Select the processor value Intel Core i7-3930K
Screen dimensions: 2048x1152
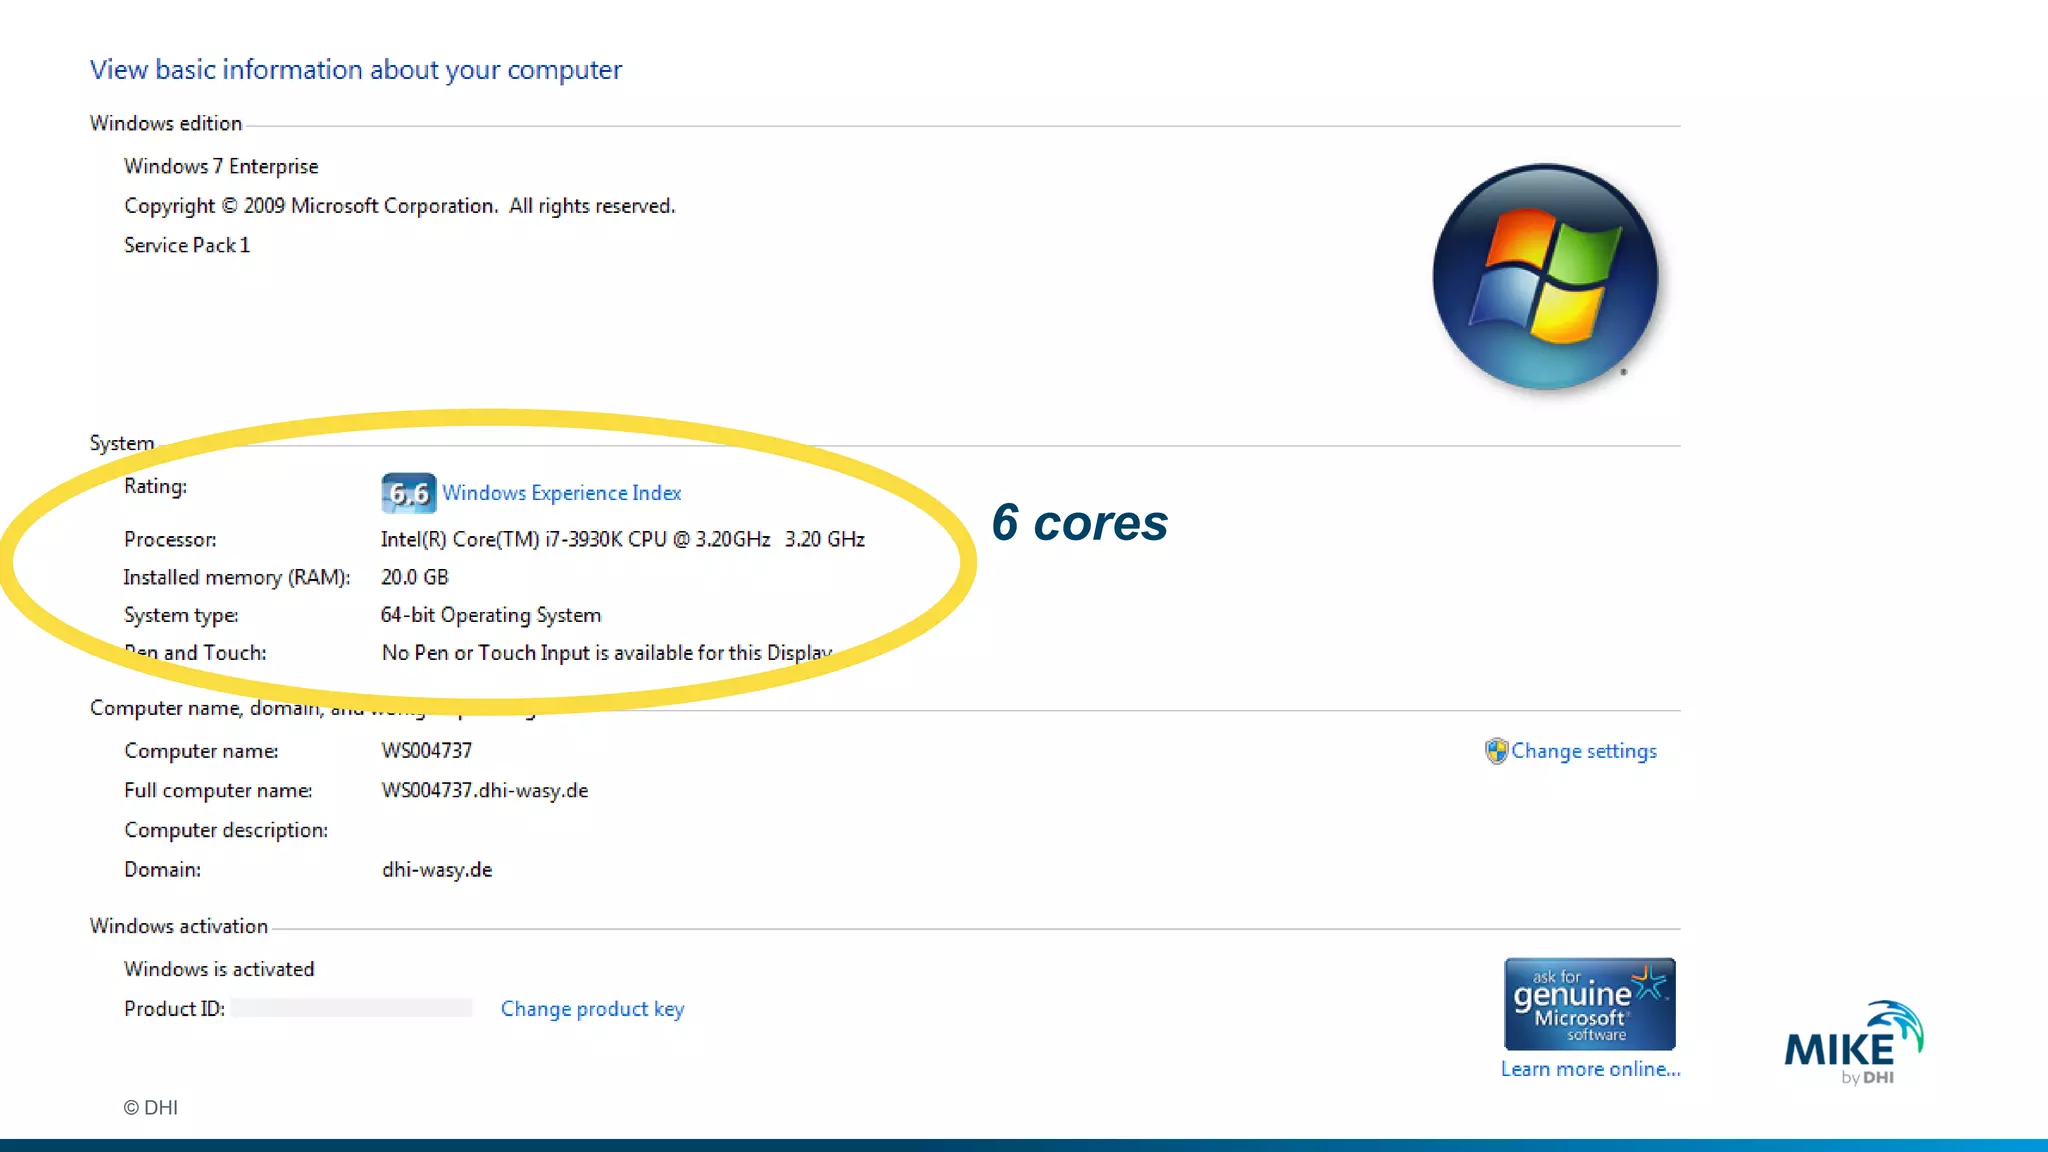[x=622, y=539]
